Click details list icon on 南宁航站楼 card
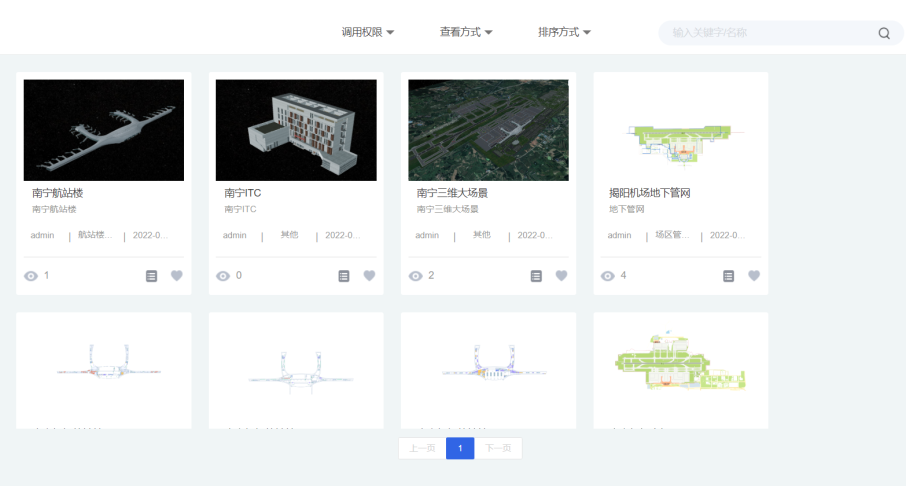 (152, 276)
